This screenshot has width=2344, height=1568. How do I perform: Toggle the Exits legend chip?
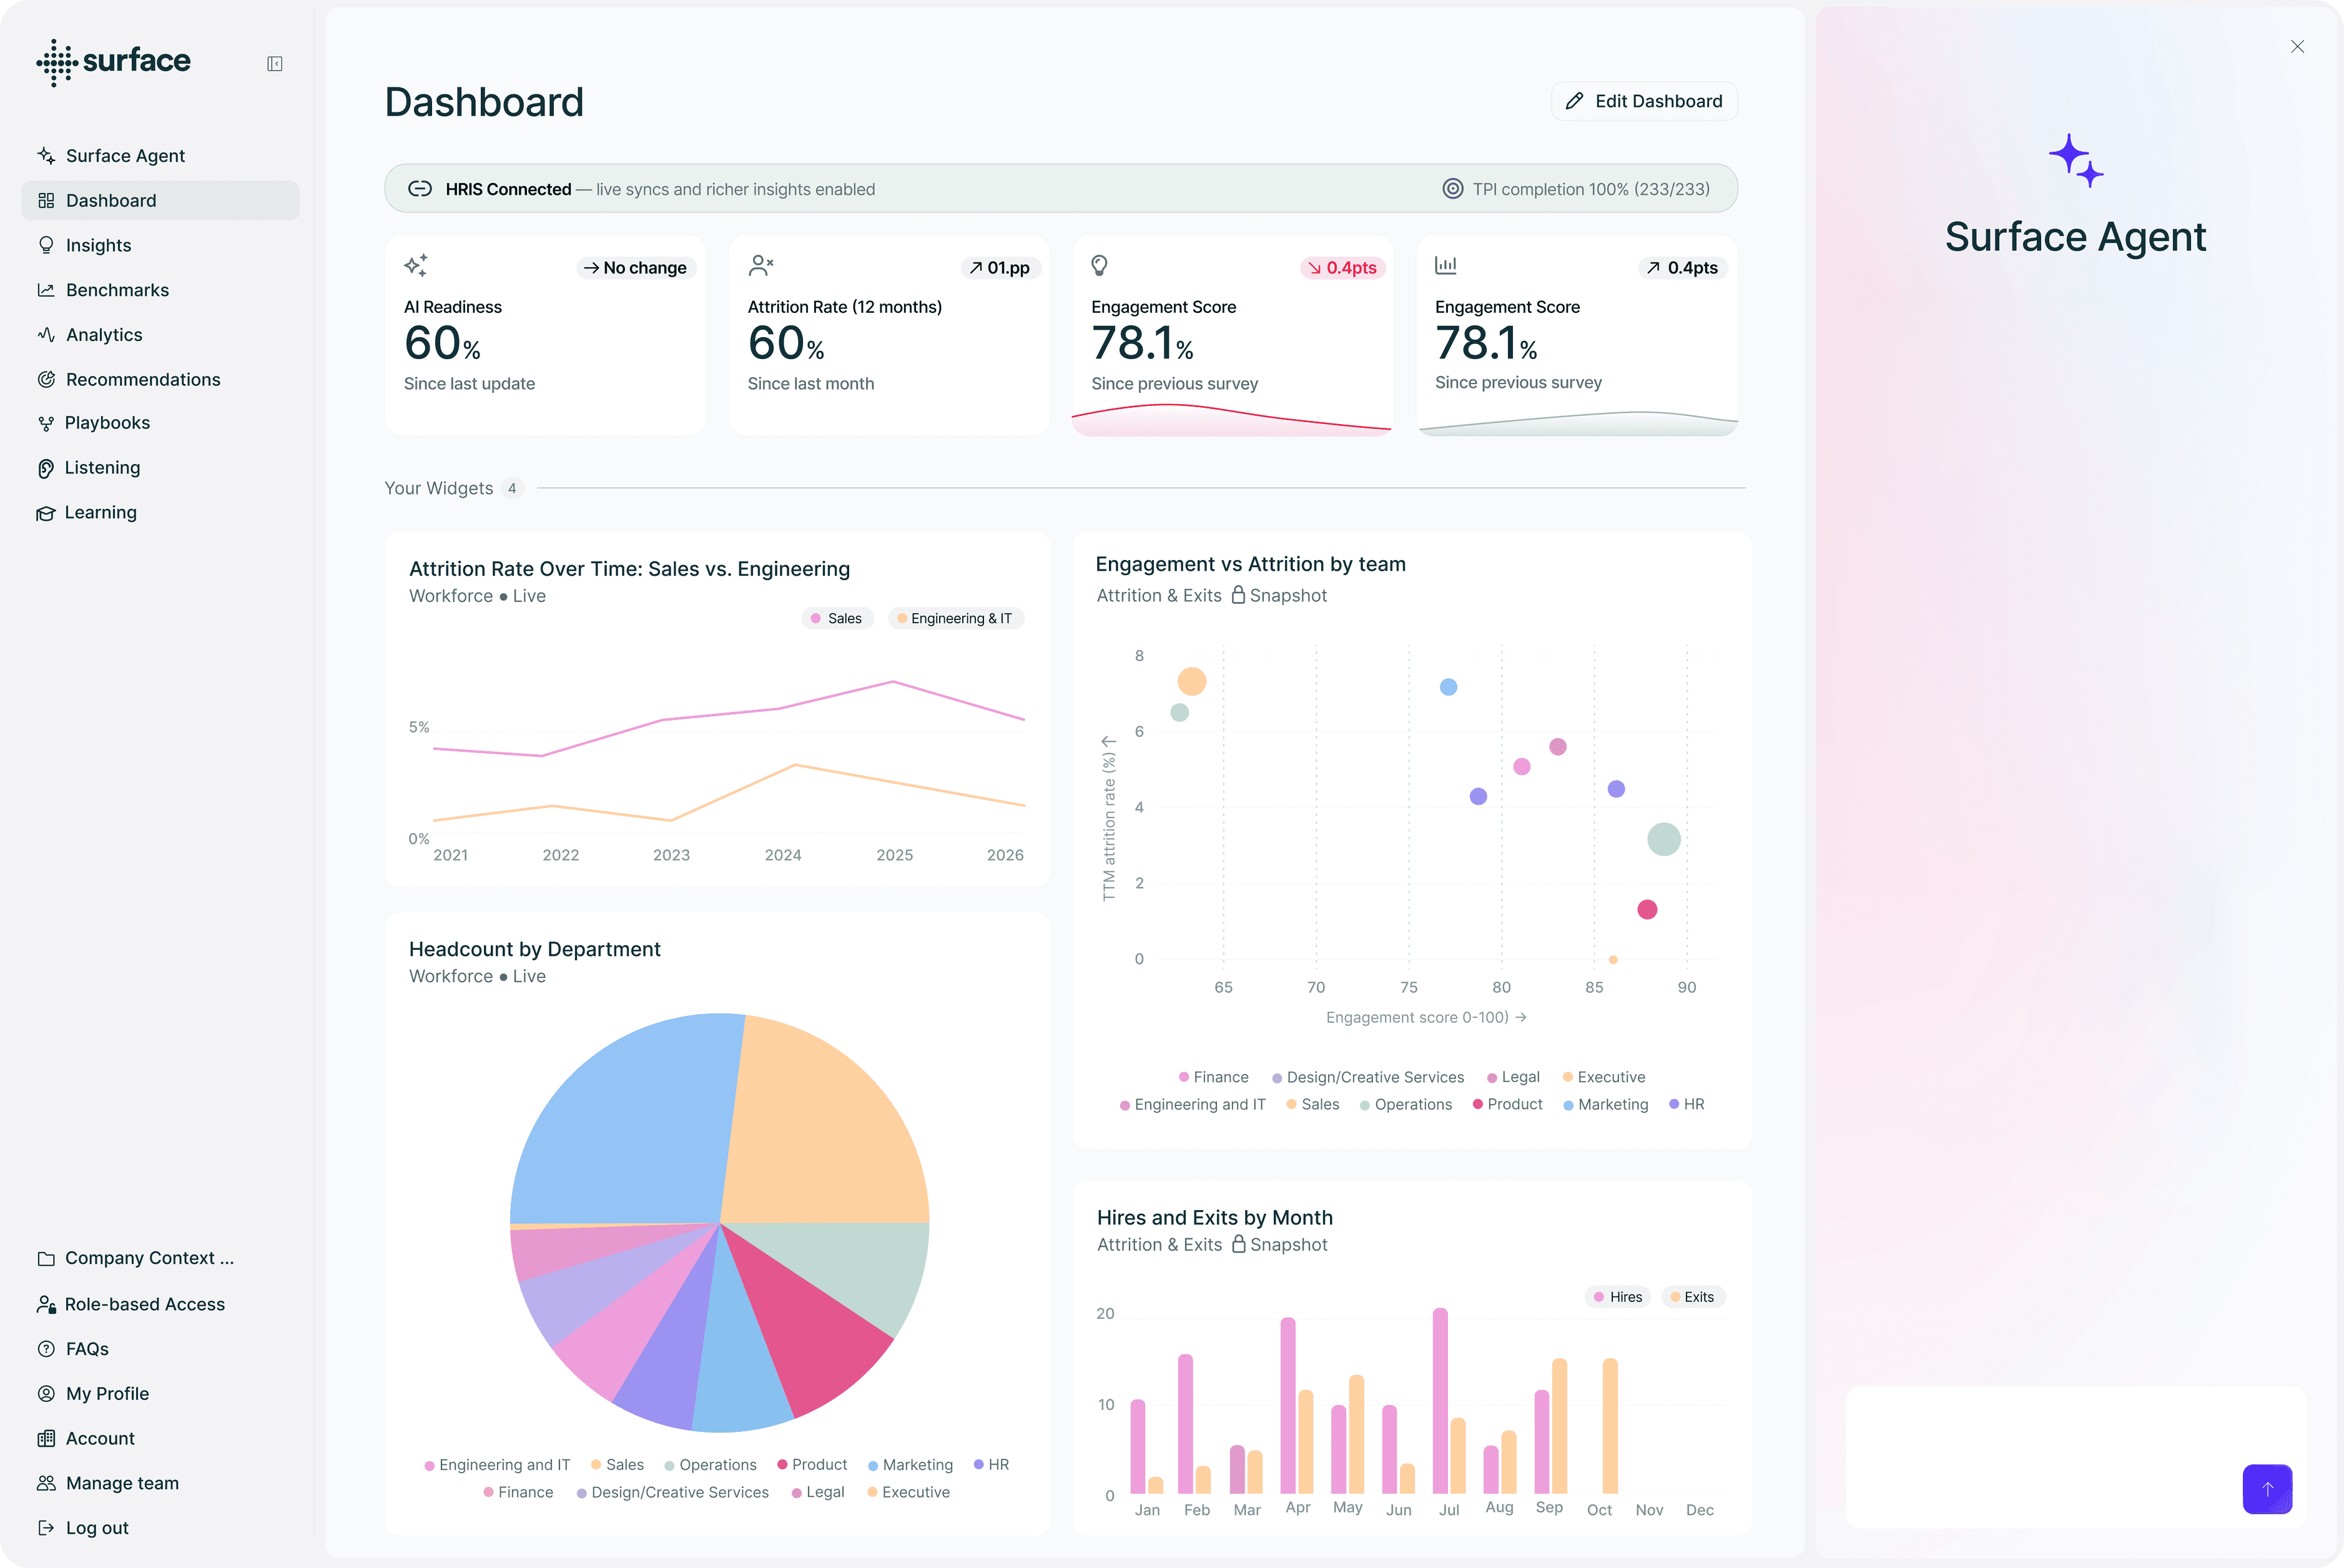[x=1693, y=1297]
